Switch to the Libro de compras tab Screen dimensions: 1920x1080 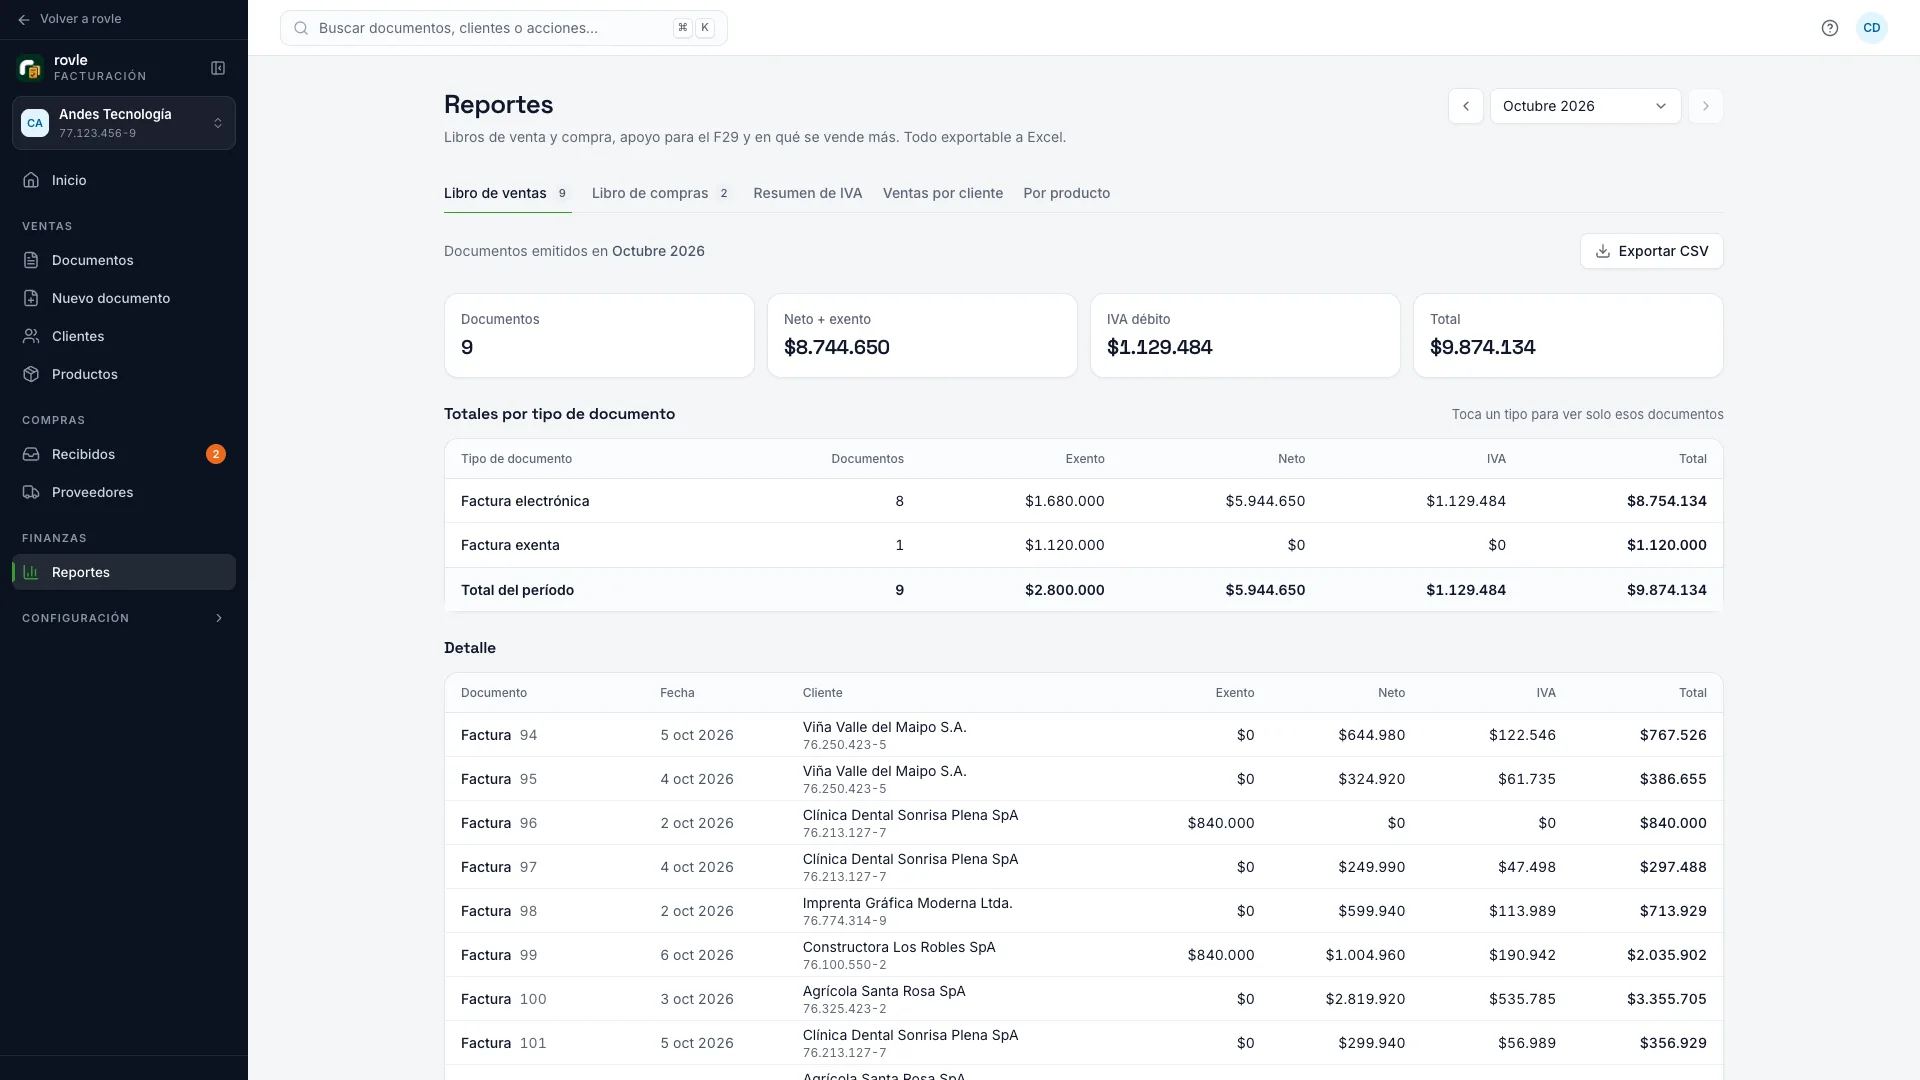coord(662,193)
